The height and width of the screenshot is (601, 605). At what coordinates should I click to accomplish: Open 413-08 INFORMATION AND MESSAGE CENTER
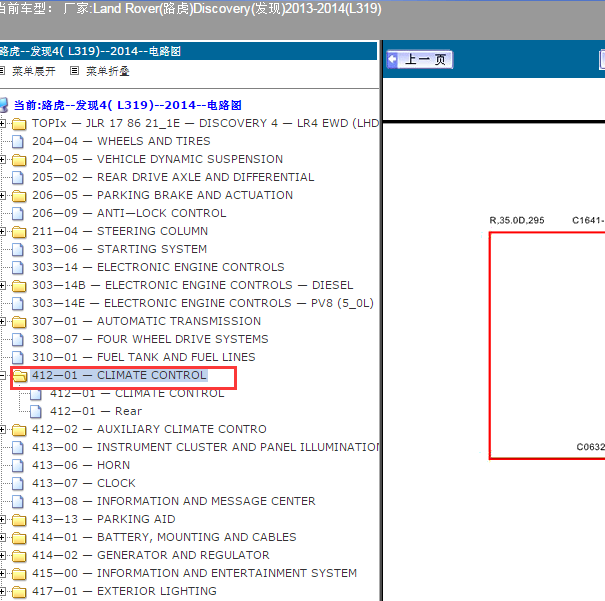point(174,501)
